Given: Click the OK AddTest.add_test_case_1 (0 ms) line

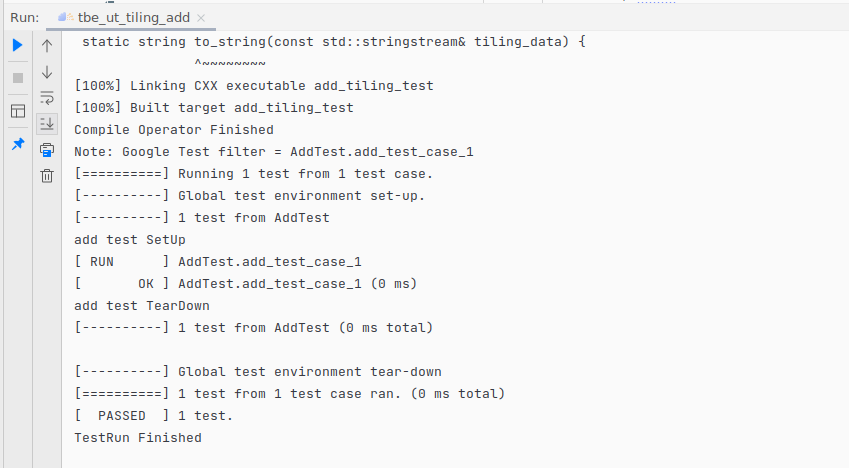Looking at the screenshot, I should coord(246,284).
